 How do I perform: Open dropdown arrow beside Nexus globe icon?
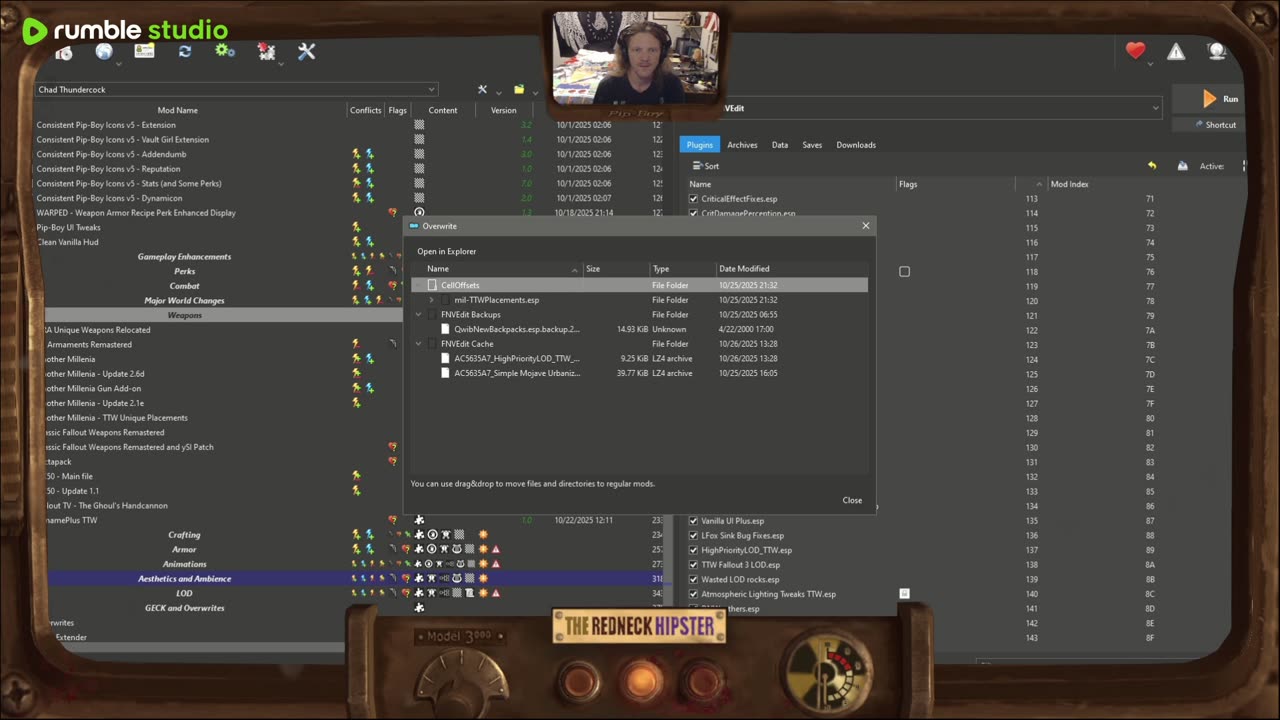[x=118, y=64]
